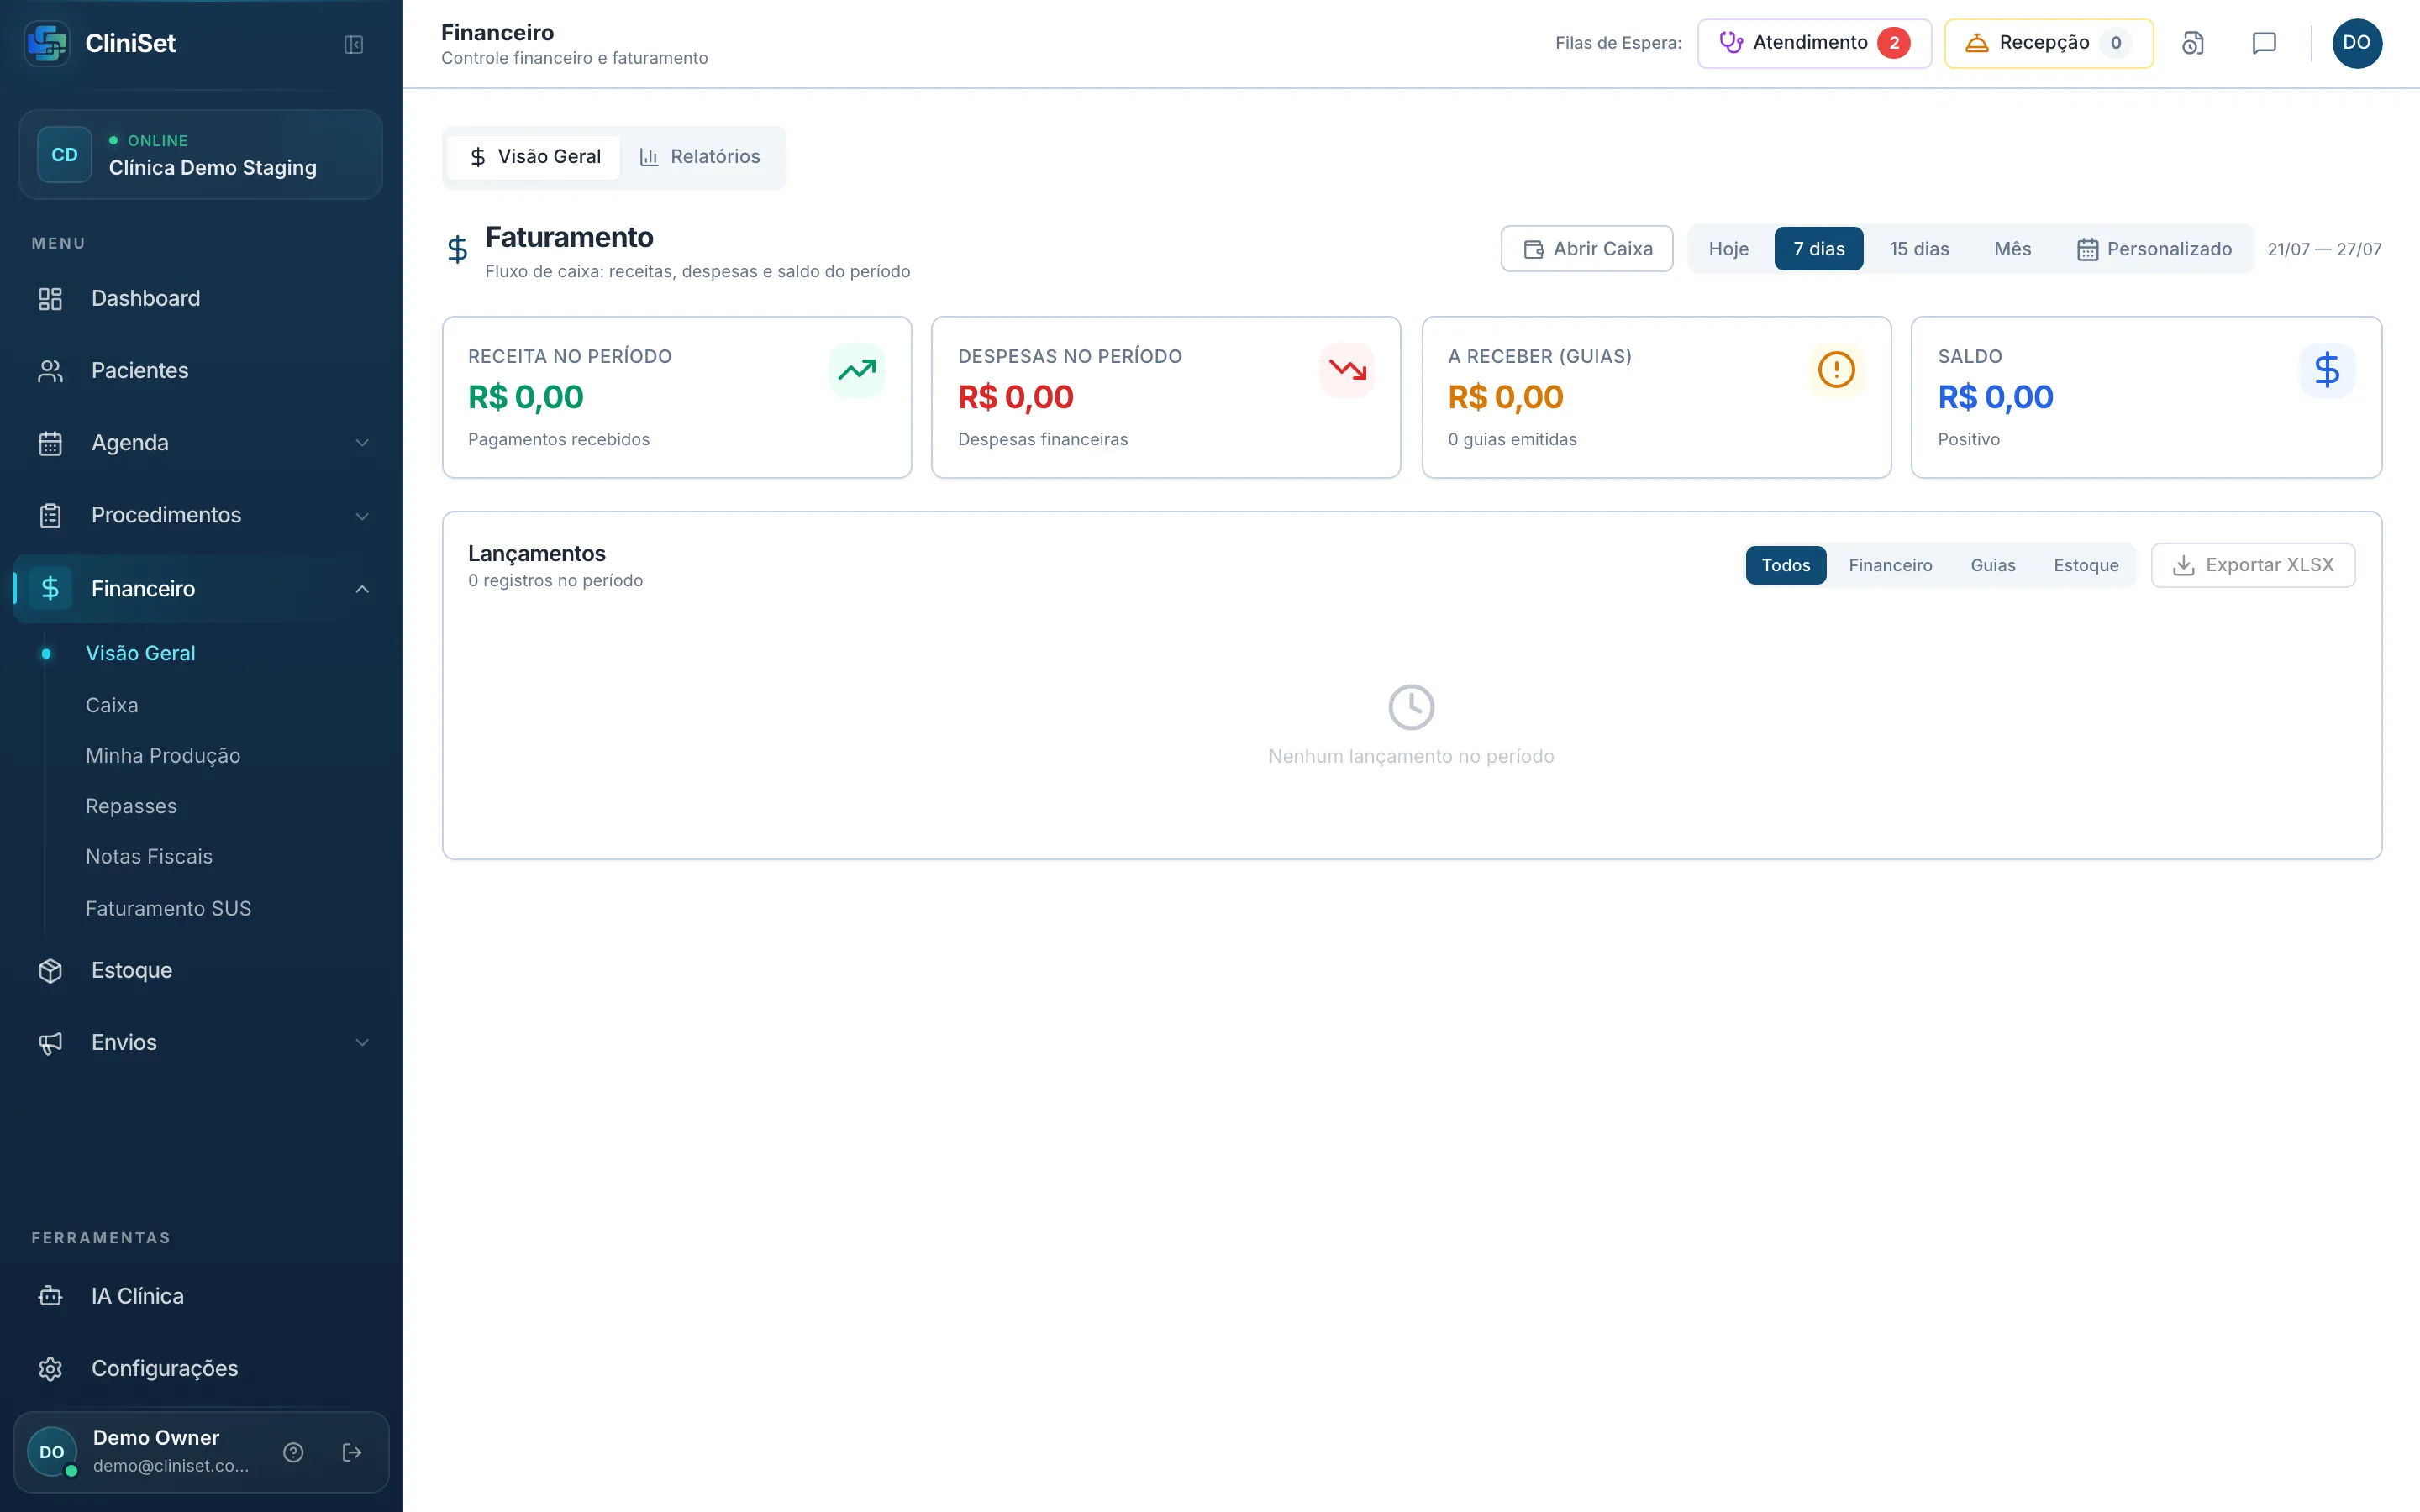Viewport: 2420px width, 1512px height.
Task: Open Caixa submenu item
Action: point(112,705)
